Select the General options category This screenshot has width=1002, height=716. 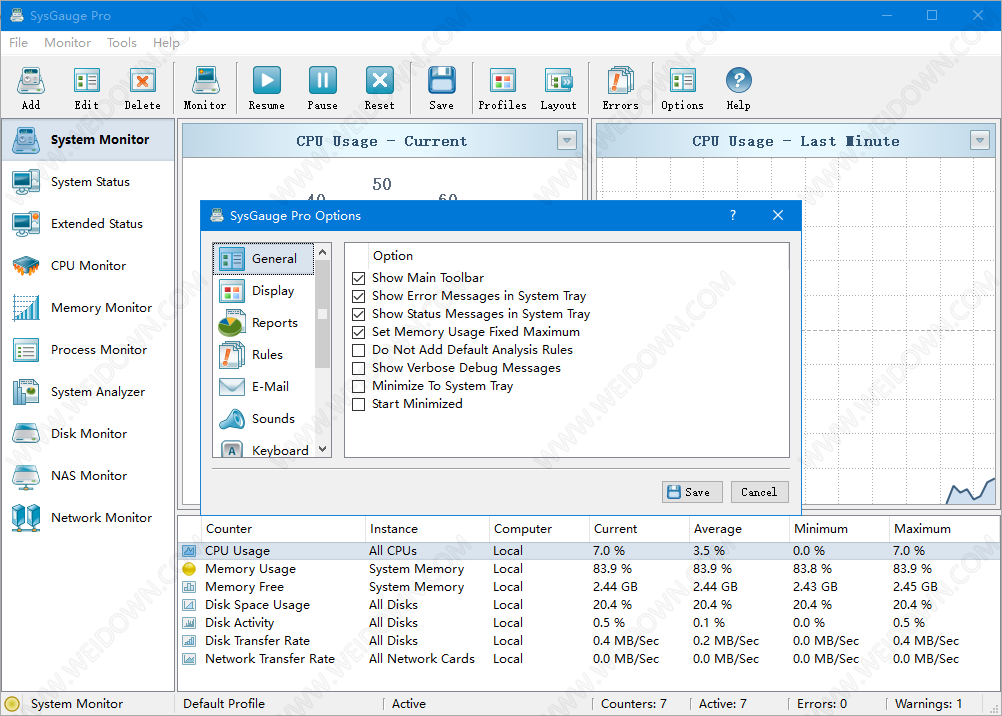tap(264, 259)
